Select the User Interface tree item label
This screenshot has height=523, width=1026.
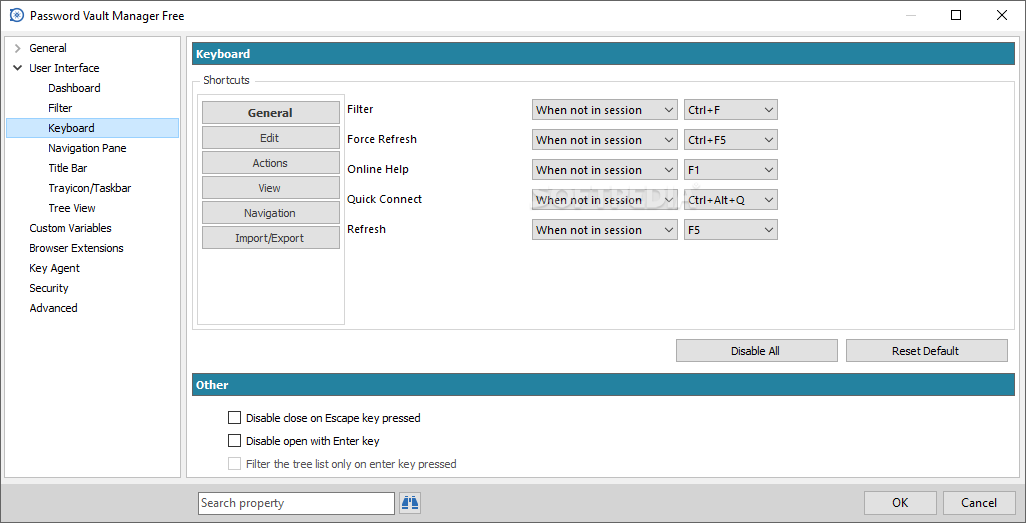coord(64,68)
